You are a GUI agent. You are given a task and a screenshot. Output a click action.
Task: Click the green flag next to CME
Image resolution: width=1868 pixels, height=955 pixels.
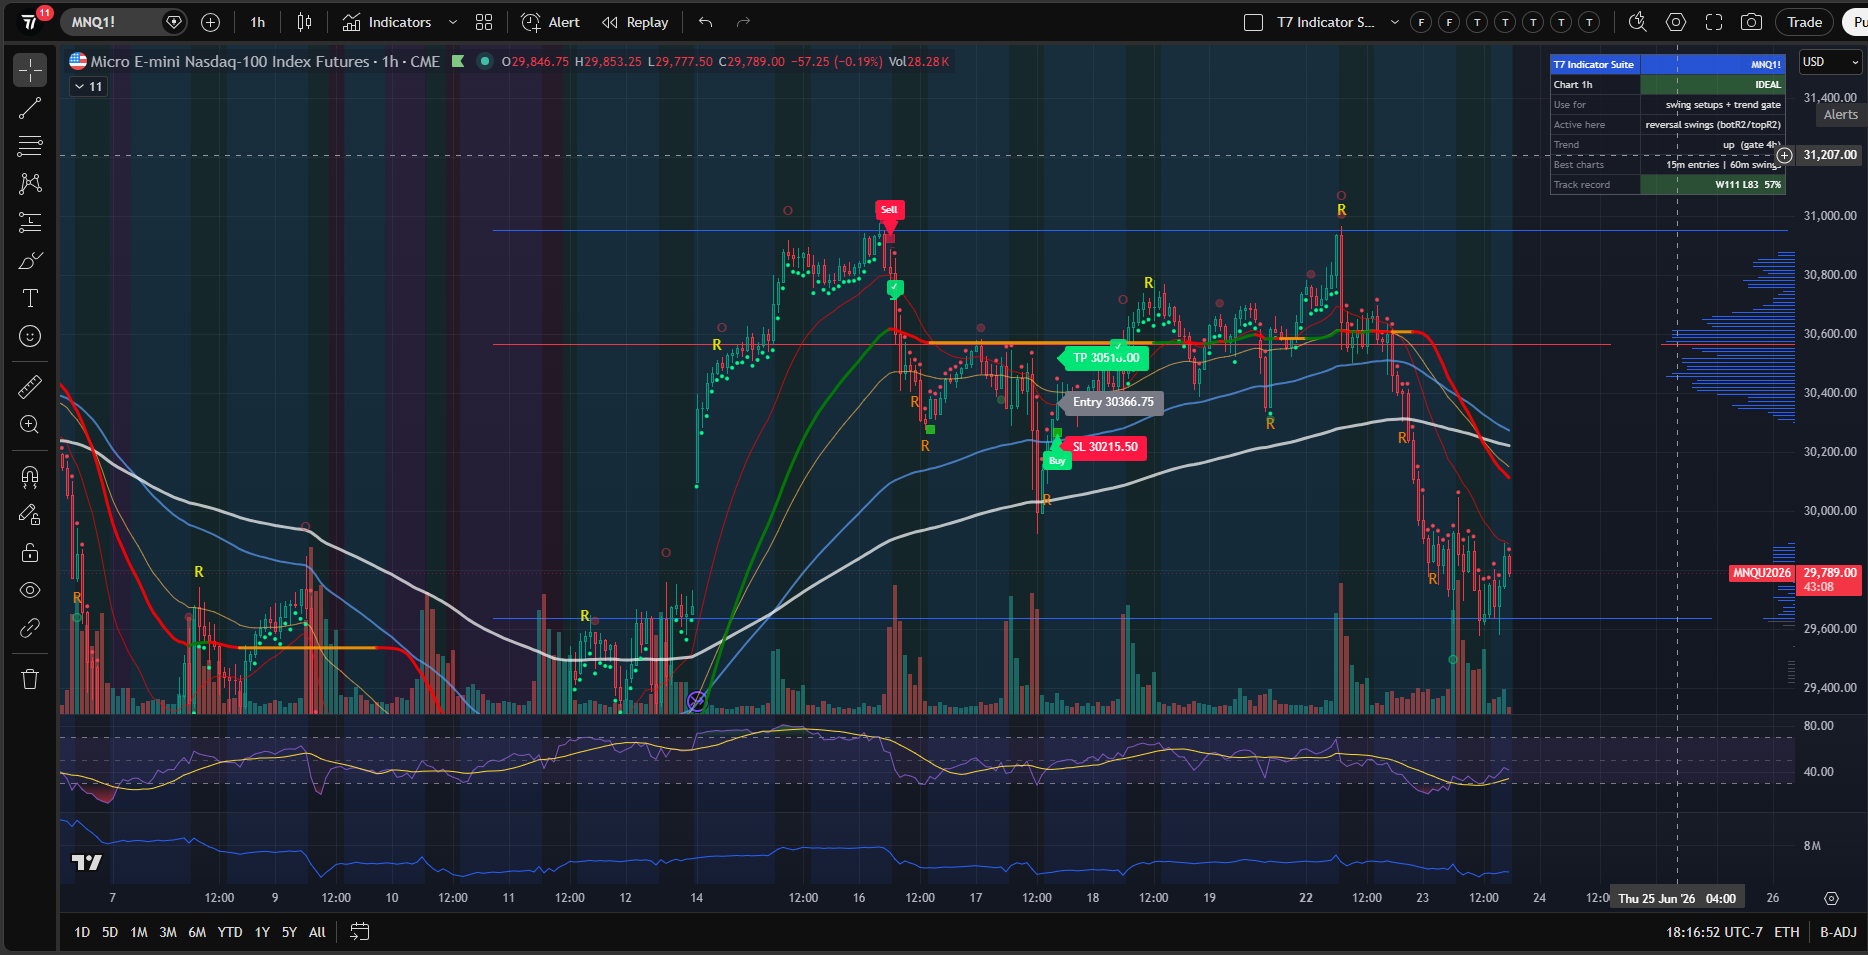(458, 61)
